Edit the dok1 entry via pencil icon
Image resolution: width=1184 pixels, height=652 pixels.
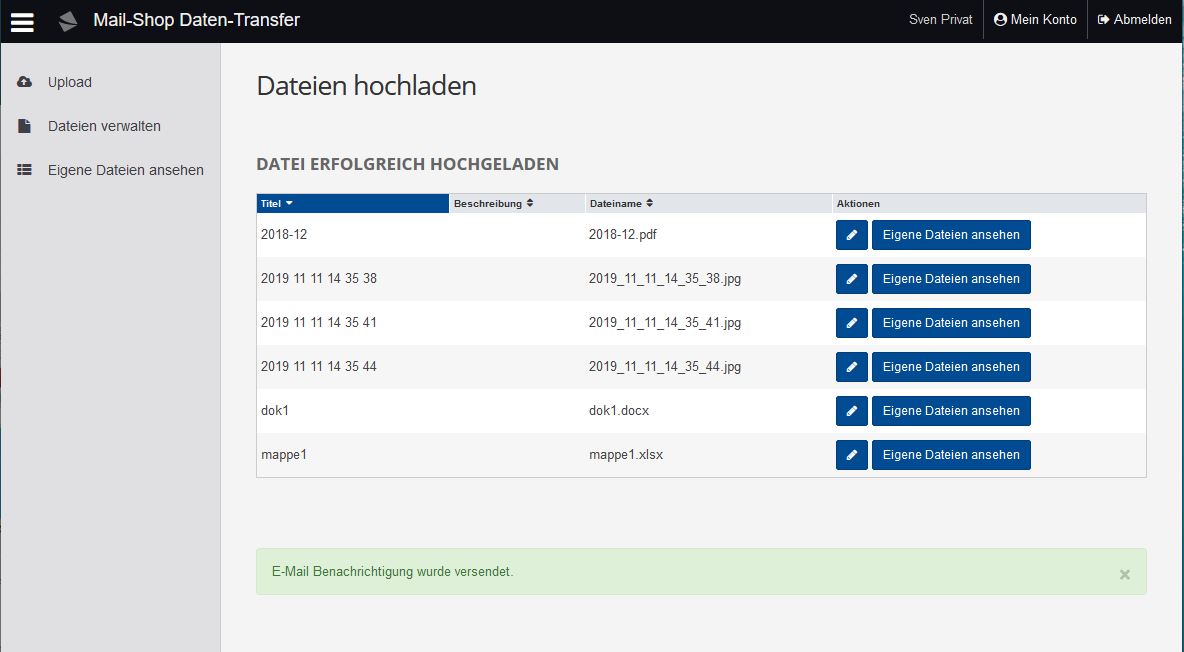[x=851, y=411]
